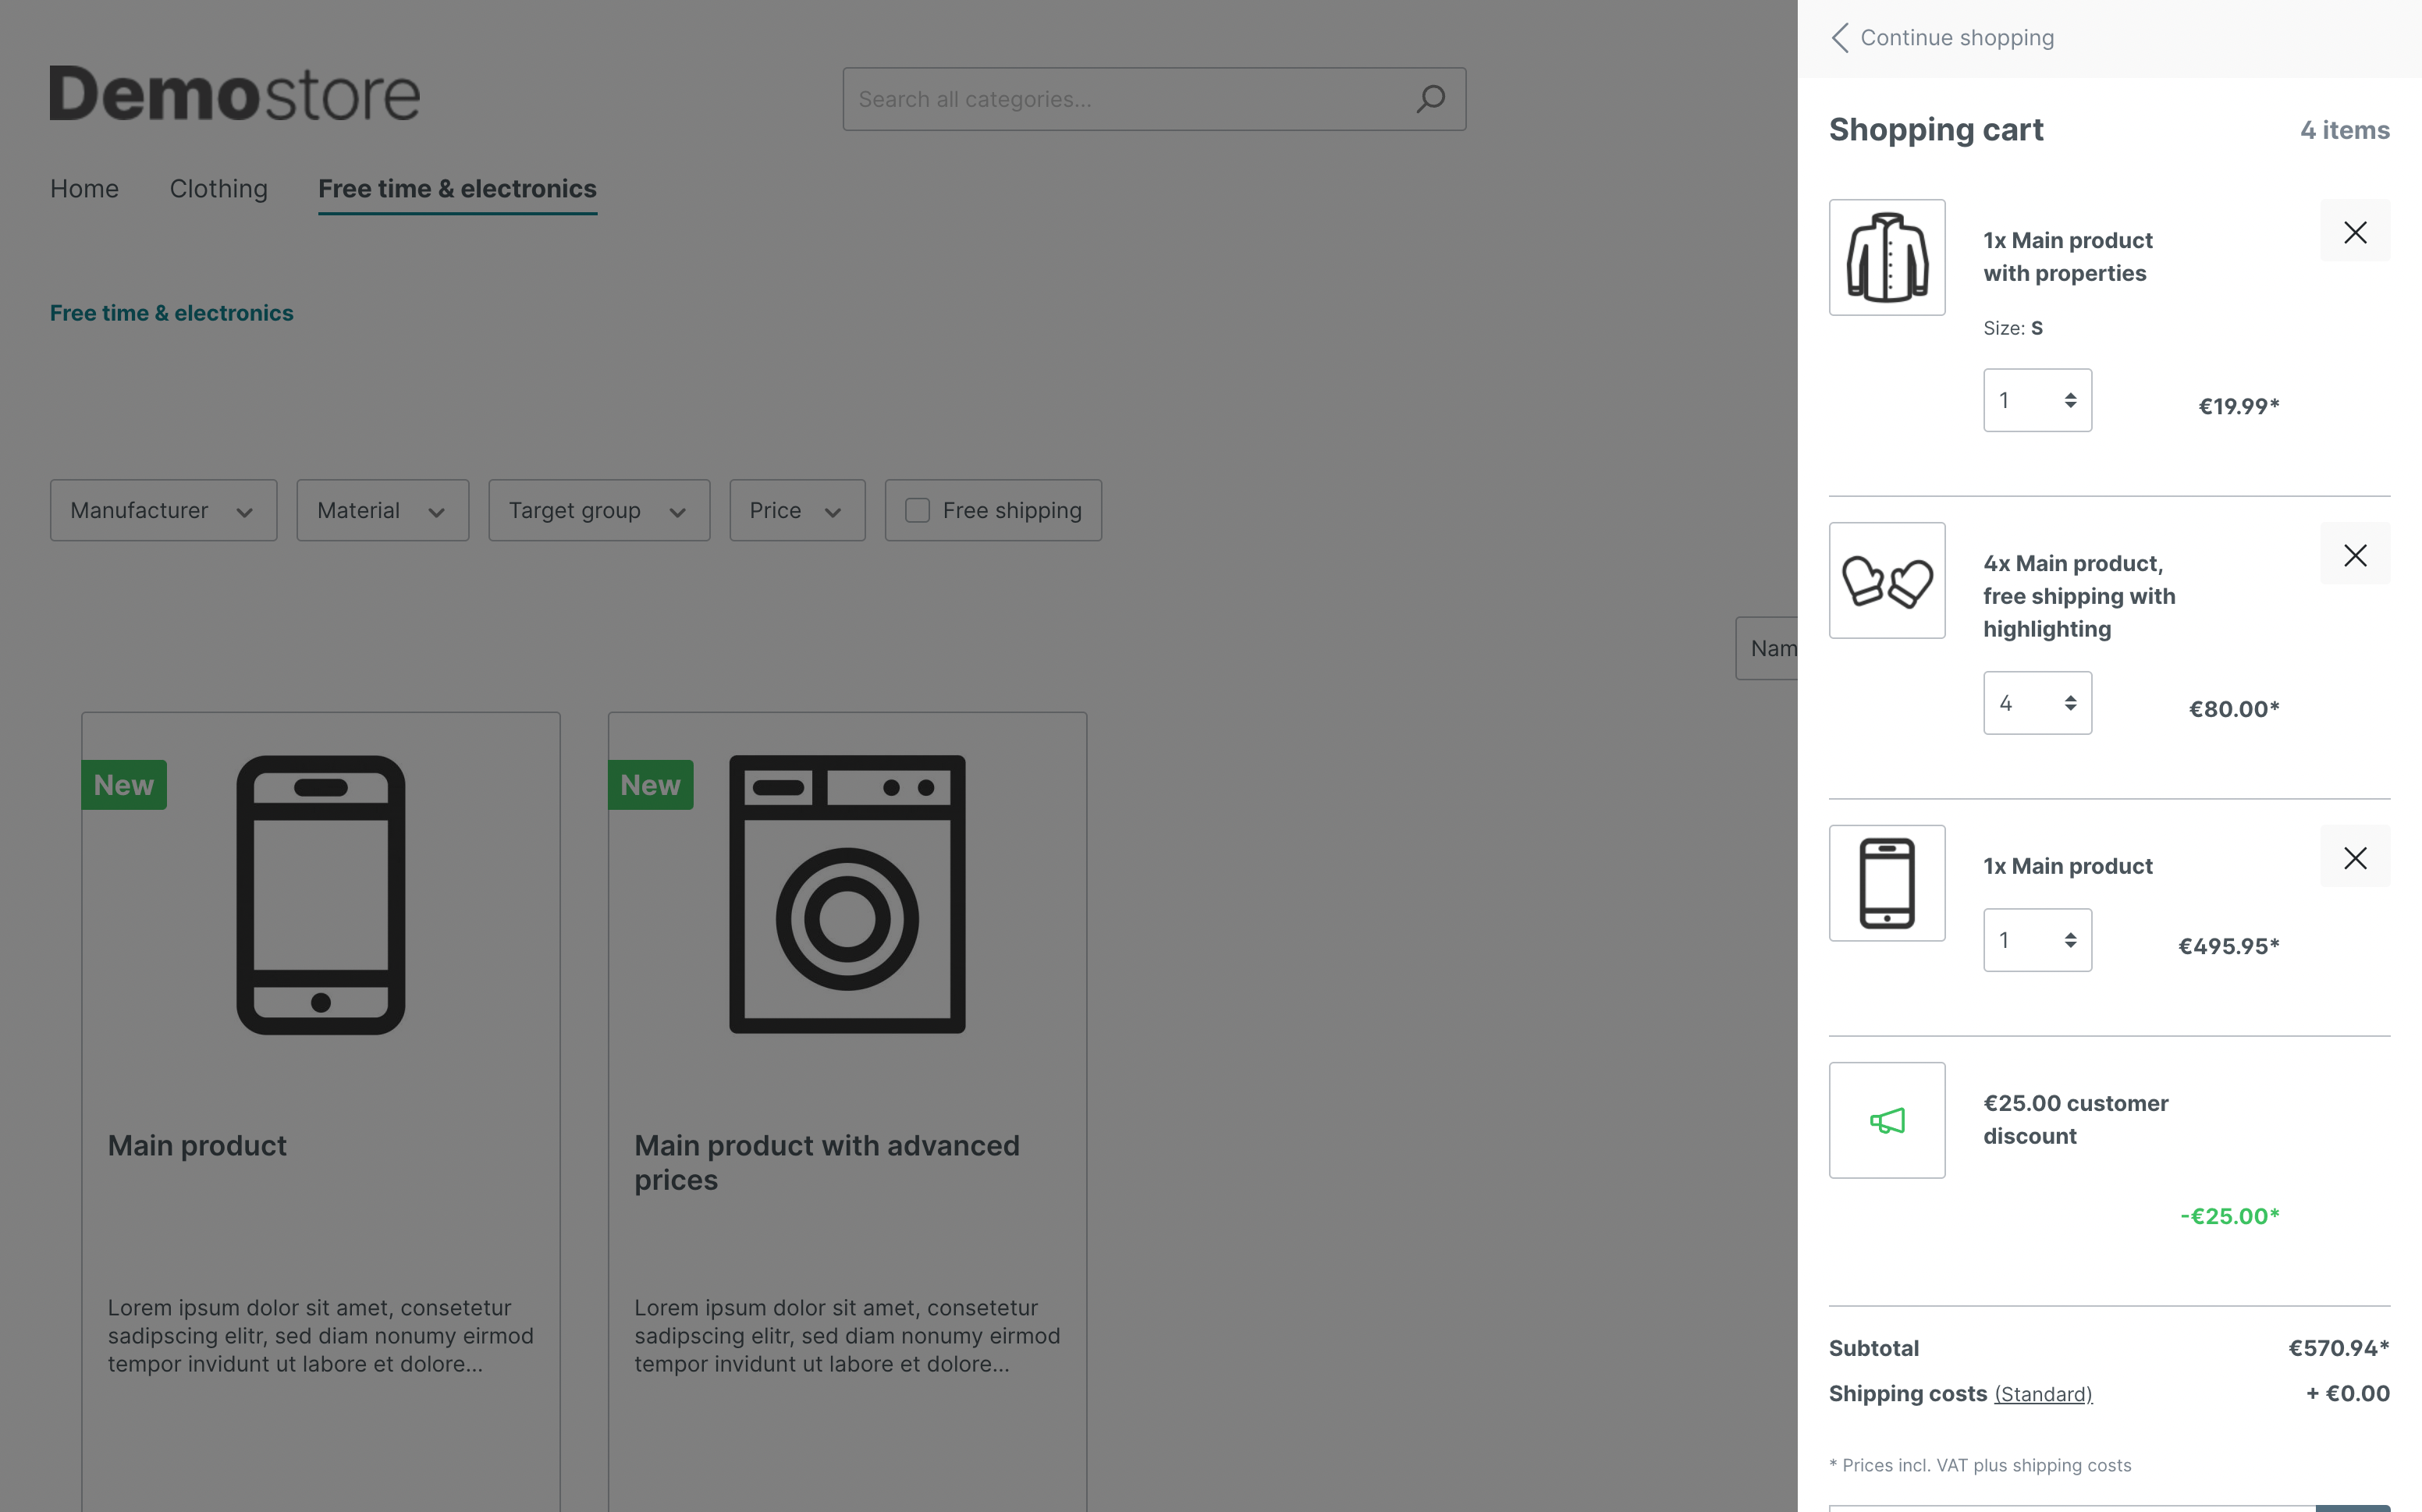
Task: Expand the Manufacturer filter dropdown
Action: 162,509
